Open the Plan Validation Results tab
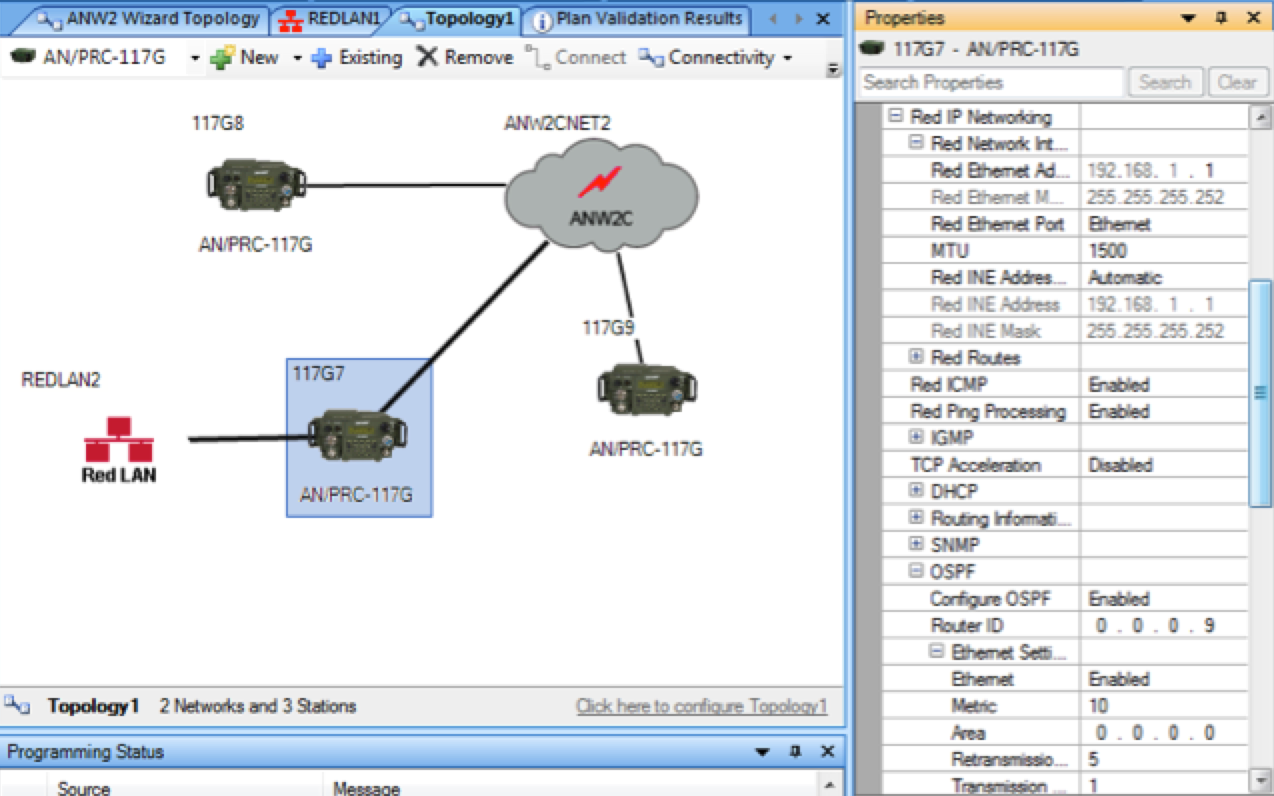 pos(638,19)
